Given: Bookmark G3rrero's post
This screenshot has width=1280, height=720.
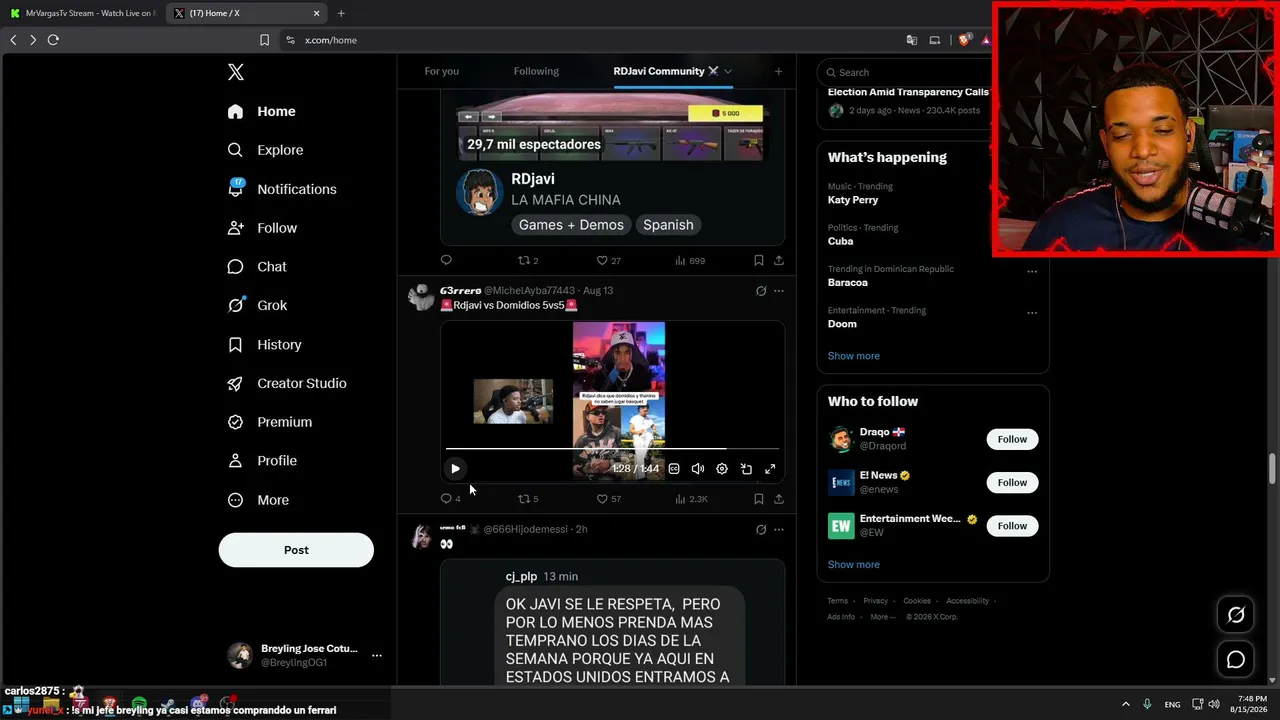Looking at the screenshot, I should tap(758, 498).
